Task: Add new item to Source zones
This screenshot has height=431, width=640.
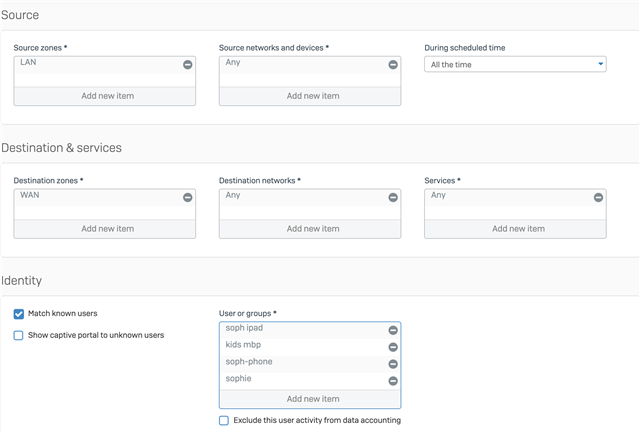Action: 107,96
